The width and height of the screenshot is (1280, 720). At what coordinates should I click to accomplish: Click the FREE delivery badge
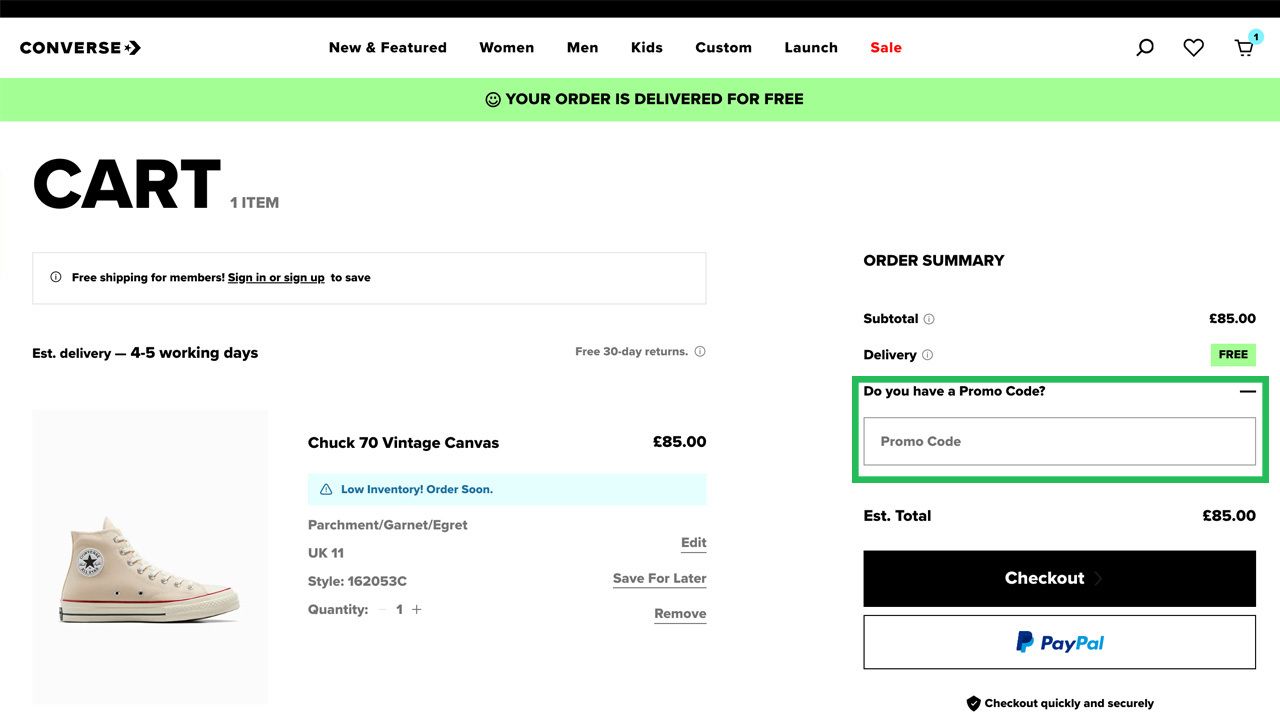(x=1233, y=355)
